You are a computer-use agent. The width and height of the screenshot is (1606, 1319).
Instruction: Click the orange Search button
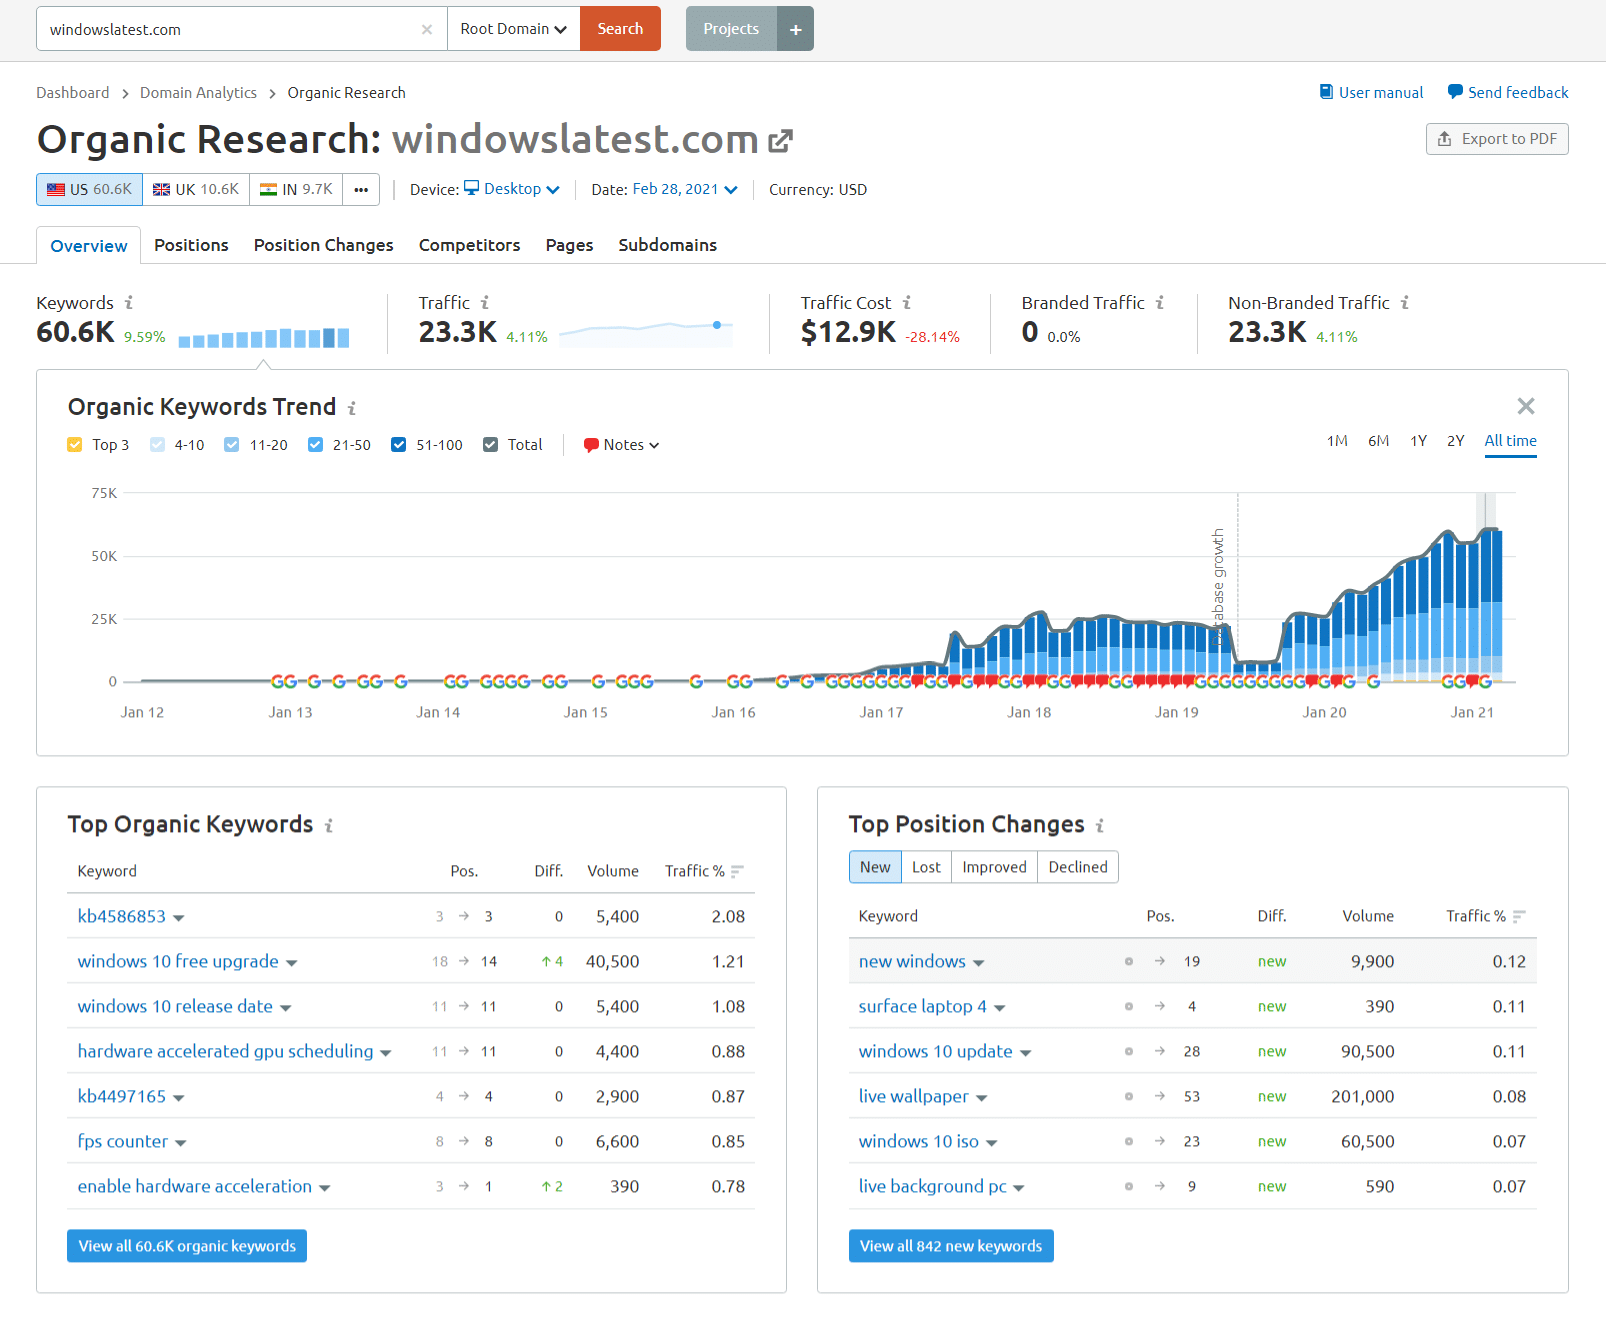[620, 29]
